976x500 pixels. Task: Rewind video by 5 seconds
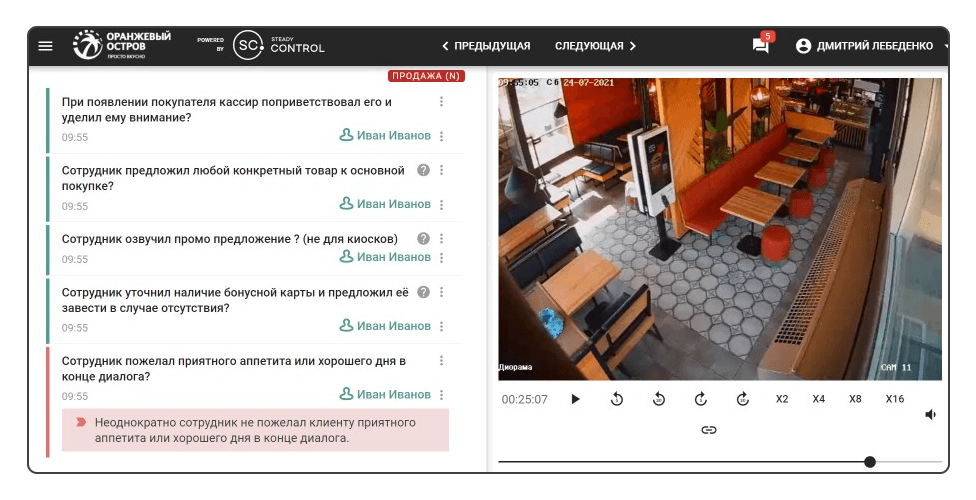click(x=617, y=399)
